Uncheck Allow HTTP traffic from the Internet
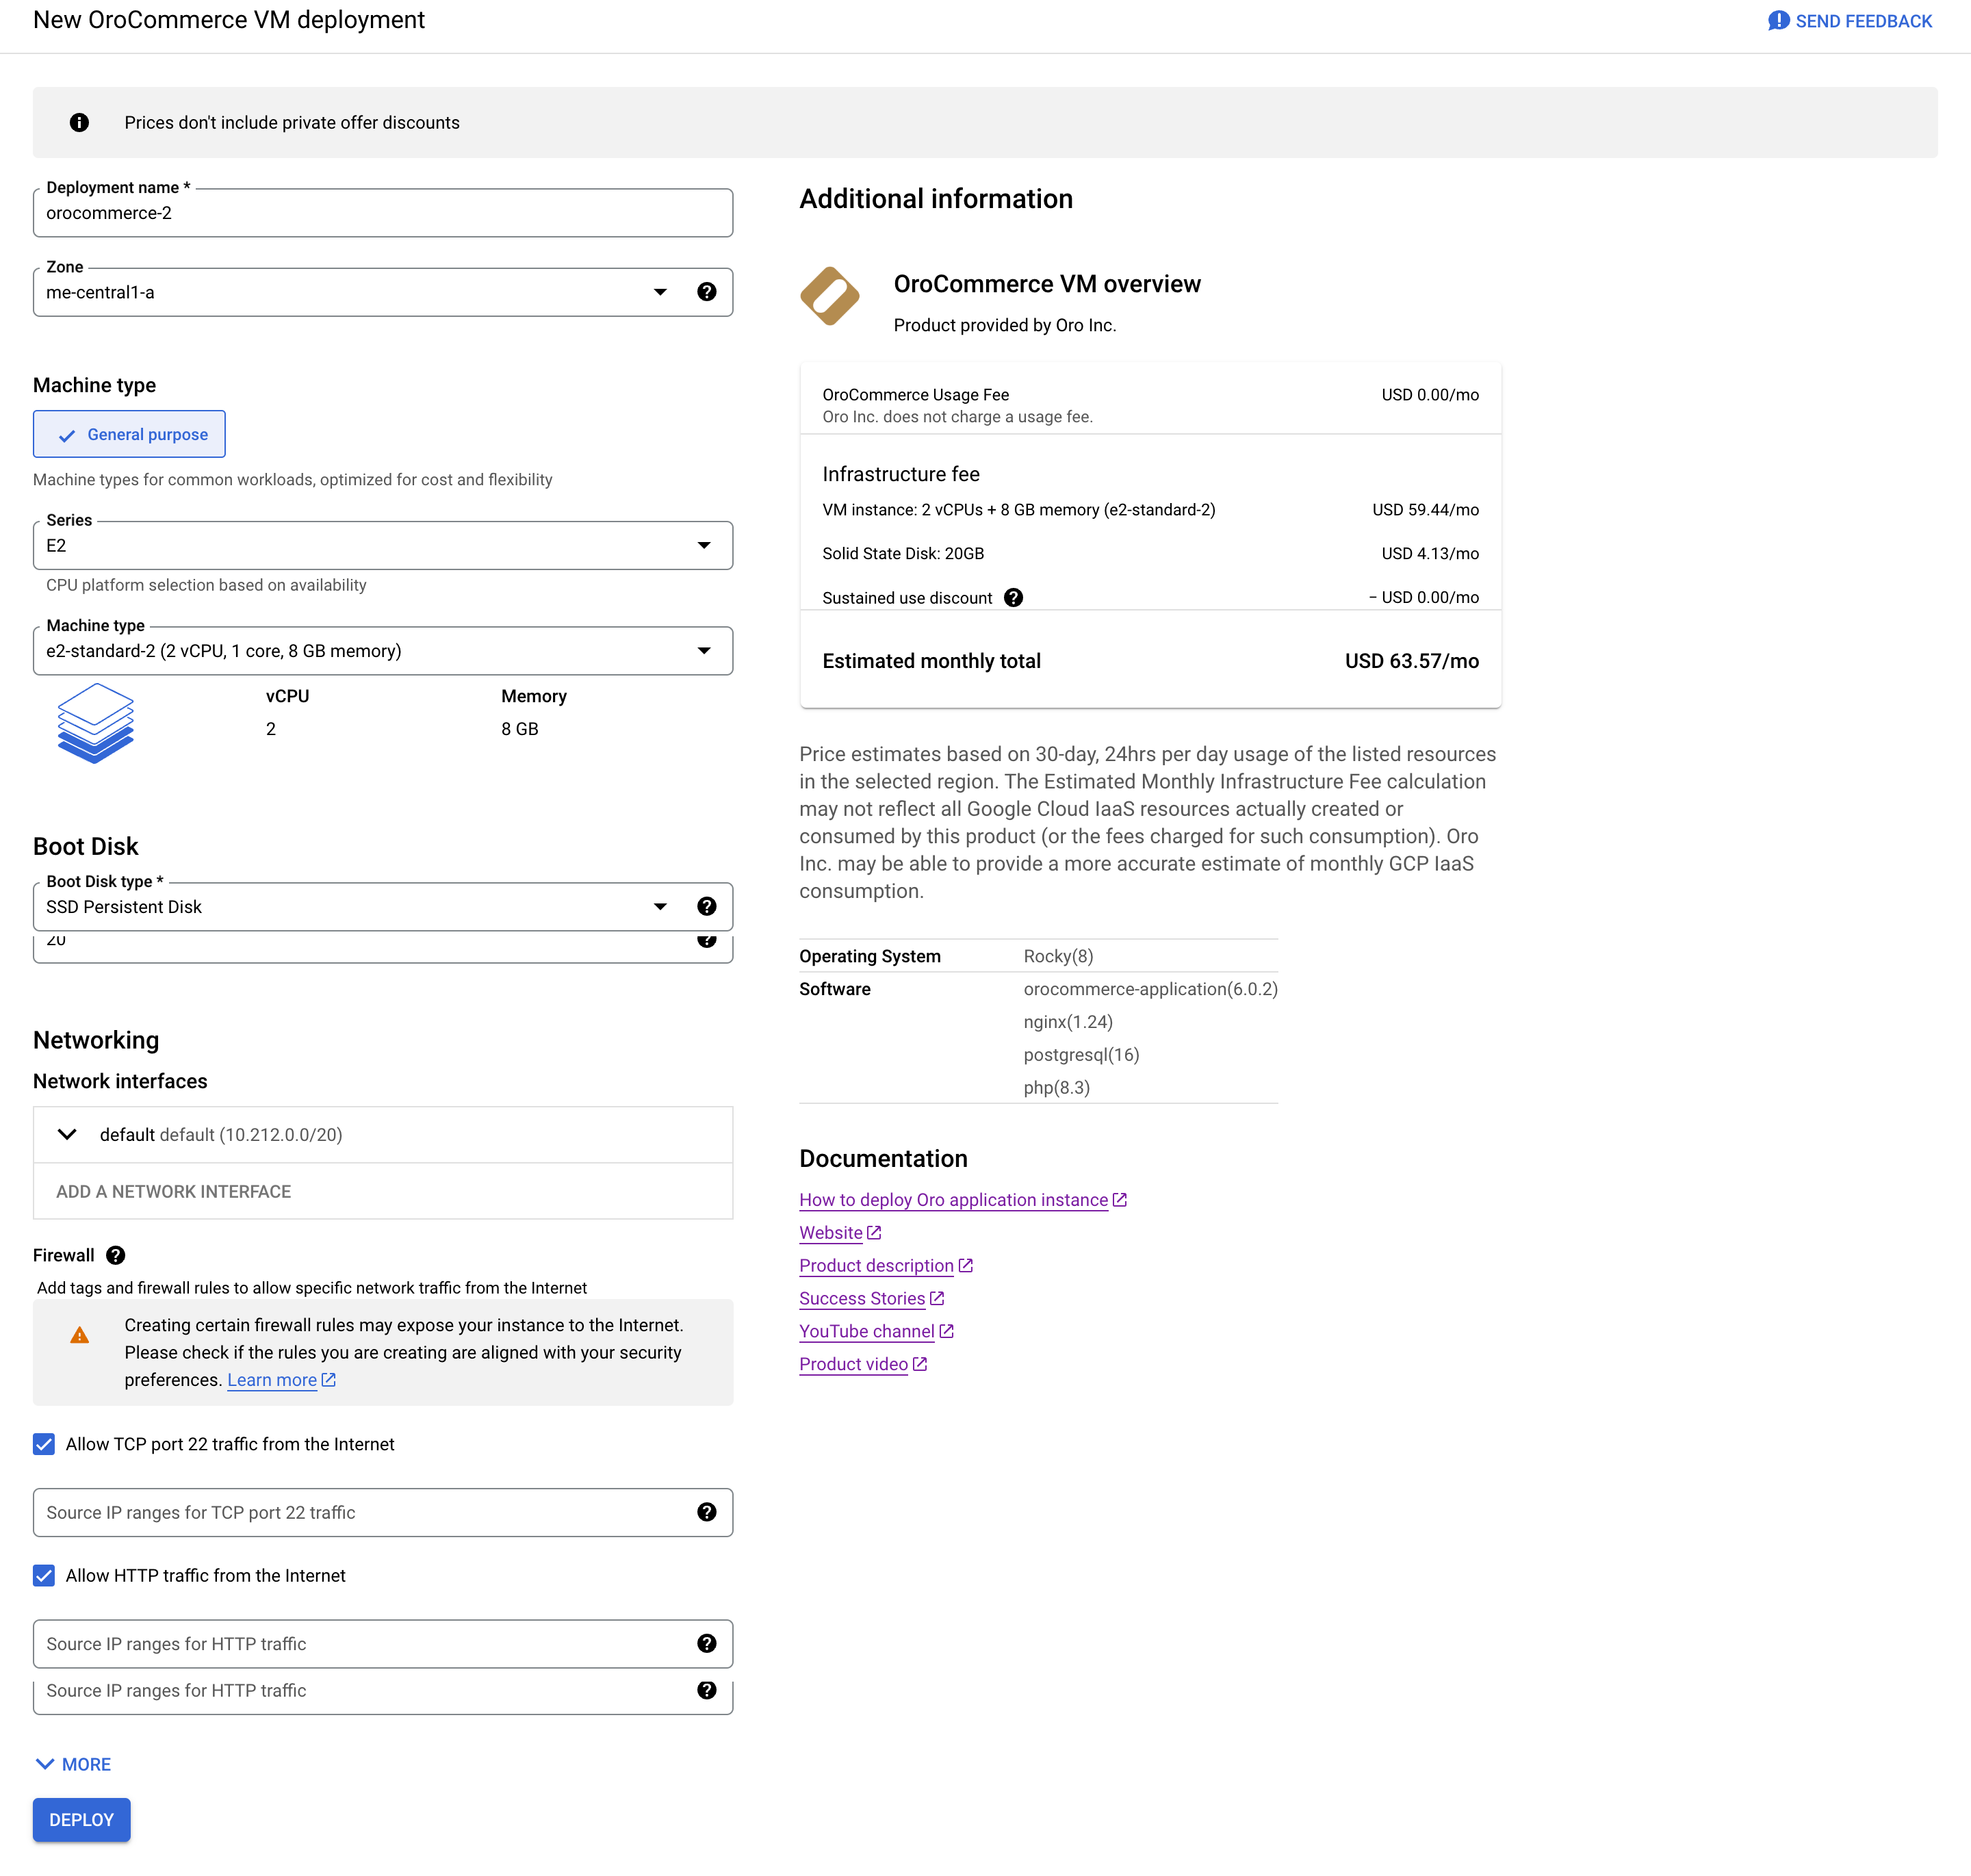1971x1876 pixels. pyautogui.click(x=44, y=1575)
